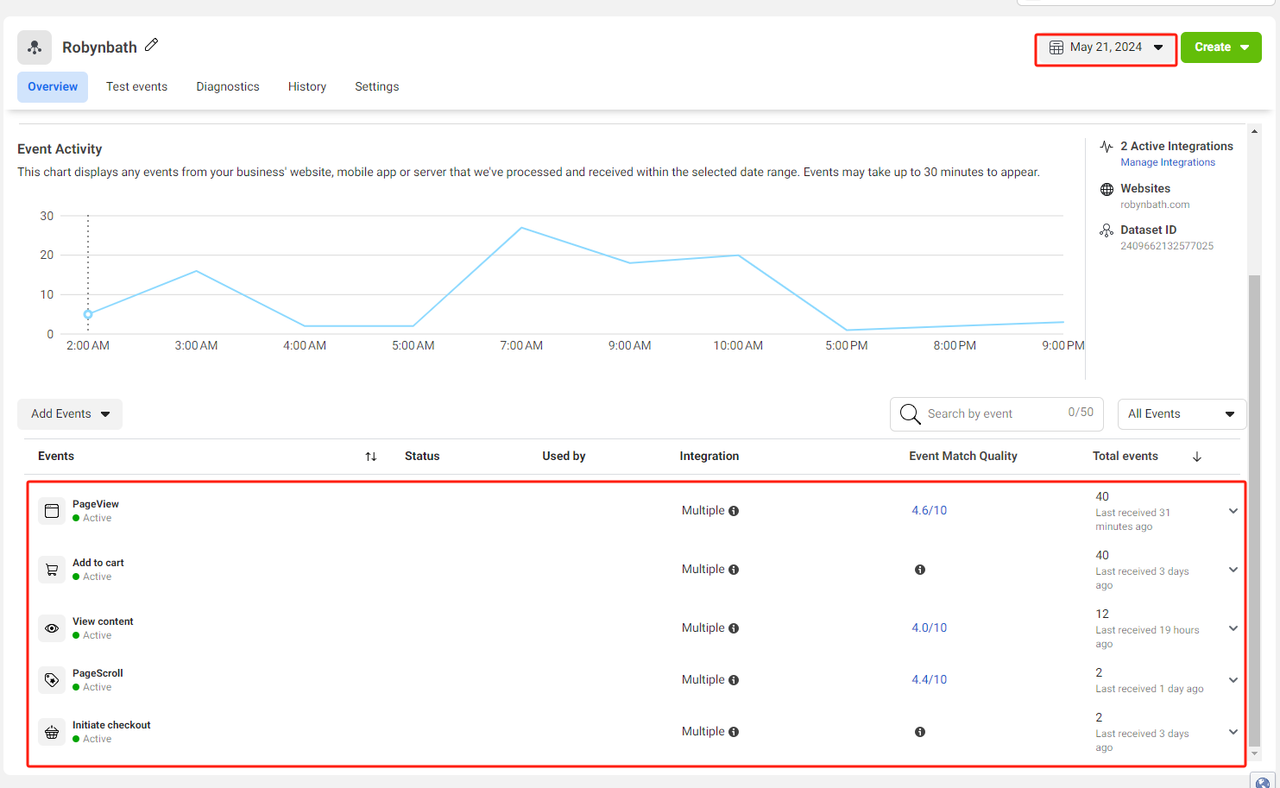Expand the View content row chevron
The image size is (1280, 788).
(x=1233, y=629)
